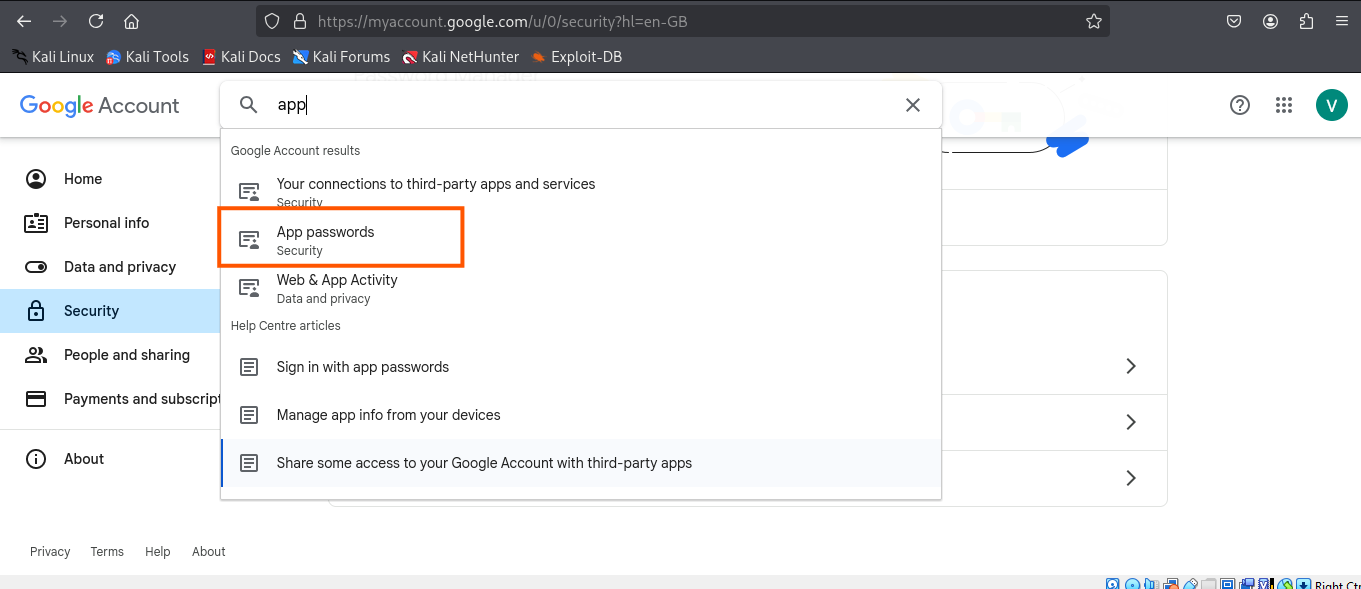Open Payments and subscriptions section
1361x589 pixels.
point(110,399)
